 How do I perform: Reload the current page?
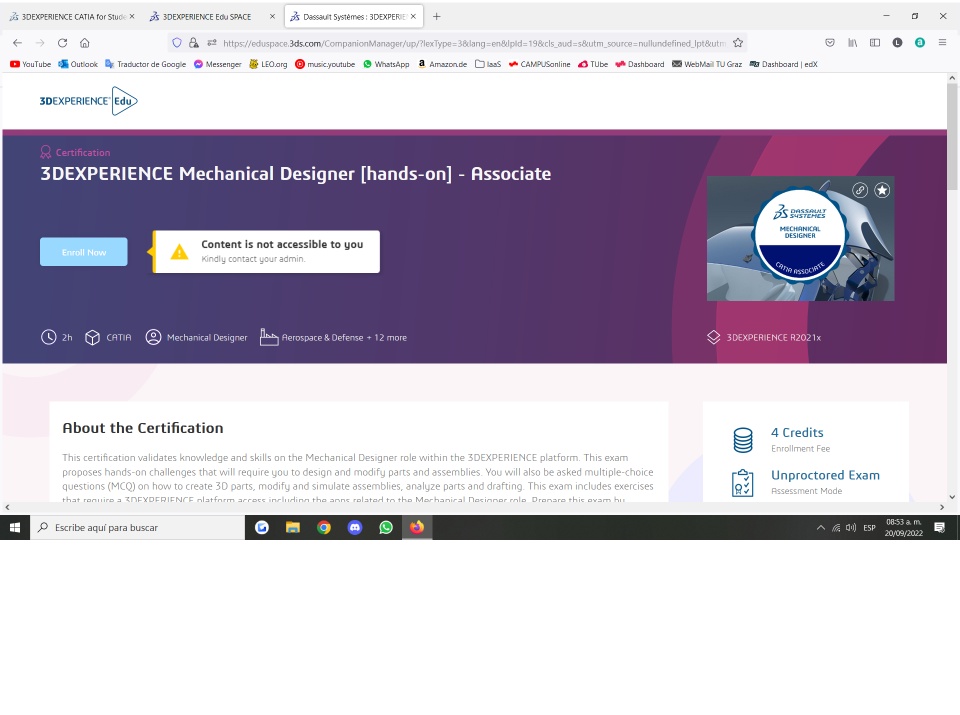pos(62,43)
